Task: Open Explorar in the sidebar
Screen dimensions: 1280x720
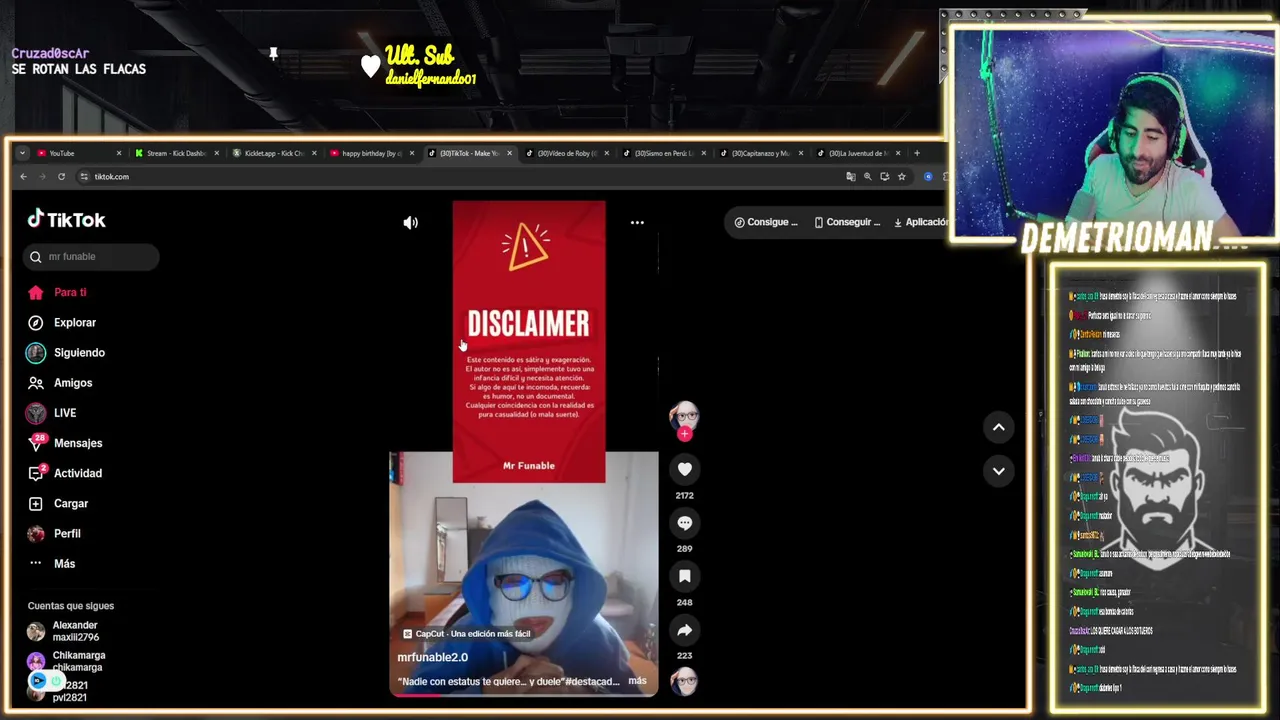Action: [61, 323]
